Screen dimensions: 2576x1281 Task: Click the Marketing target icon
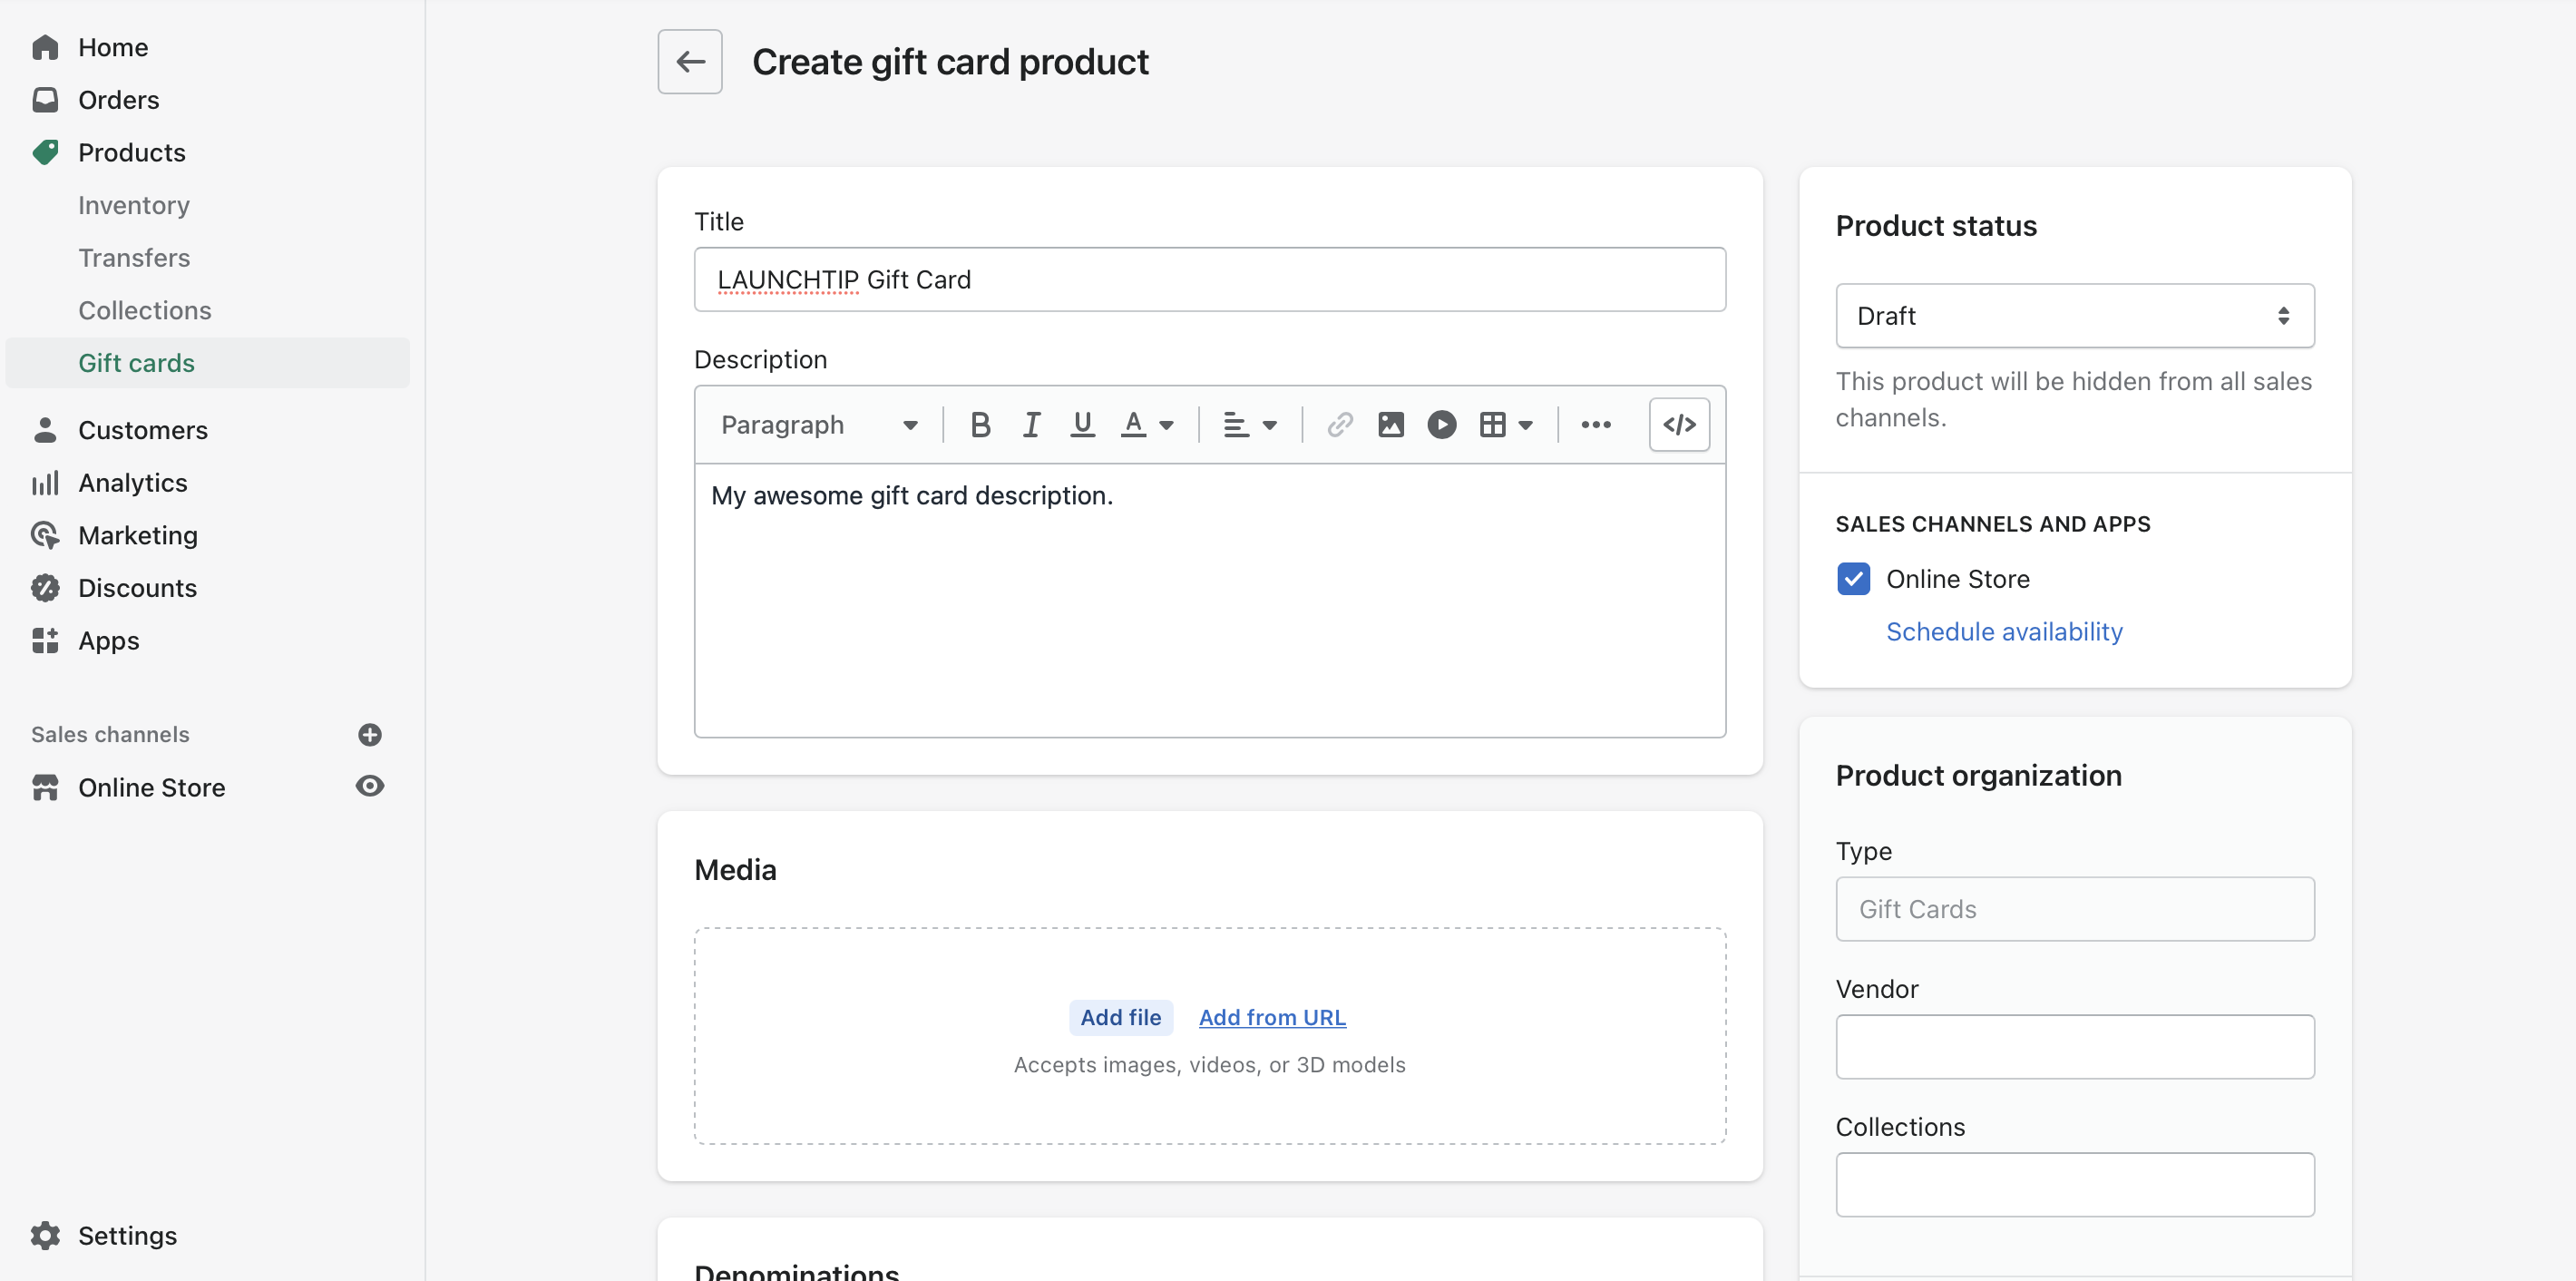(x=45, y=535)
